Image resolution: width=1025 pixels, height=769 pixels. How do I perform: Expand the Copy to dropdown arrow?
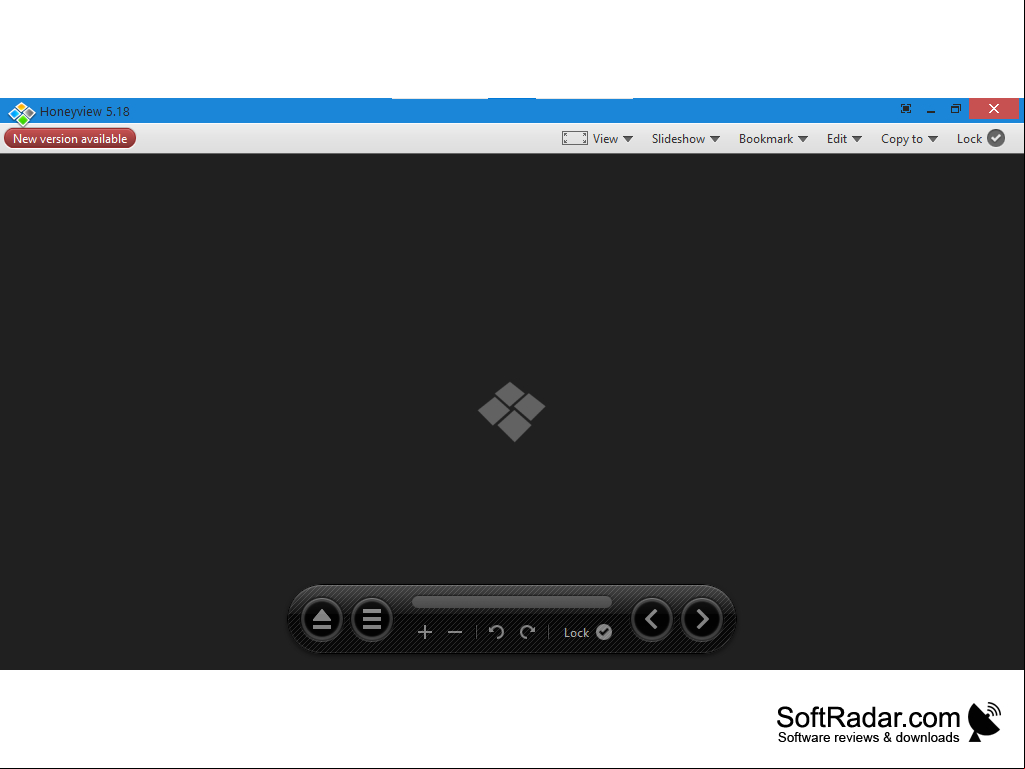[x=933, y=139]
